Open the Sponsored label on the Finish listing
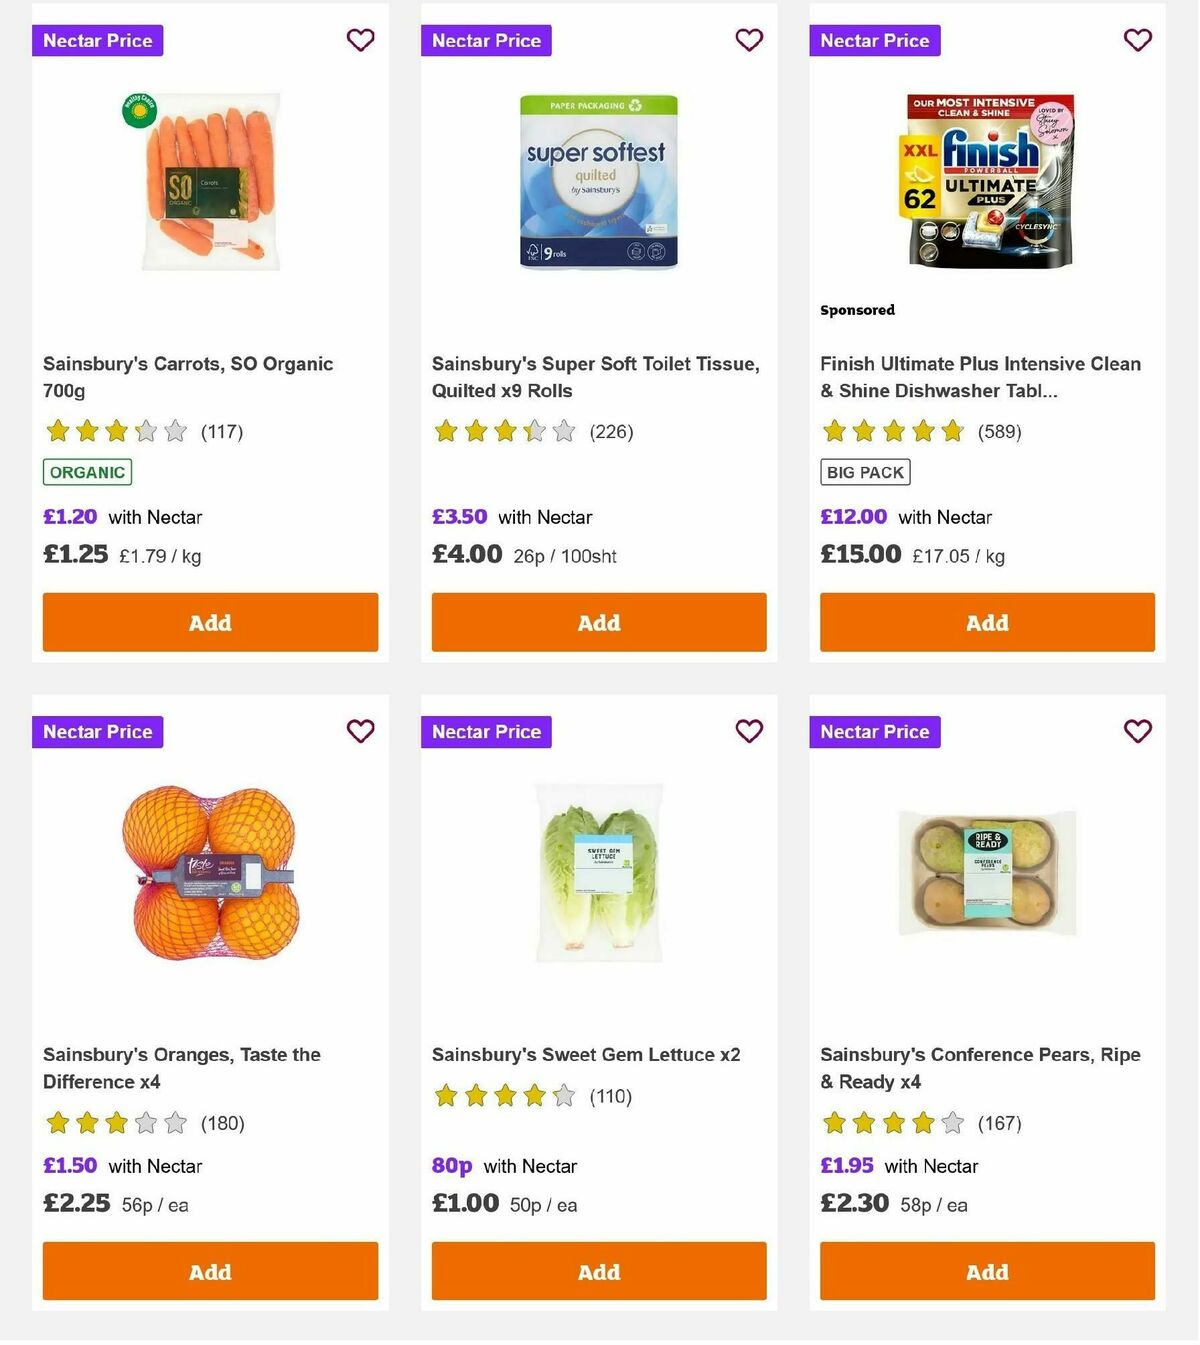The width and height of the screenshot is (1200, 1345). 857,310
